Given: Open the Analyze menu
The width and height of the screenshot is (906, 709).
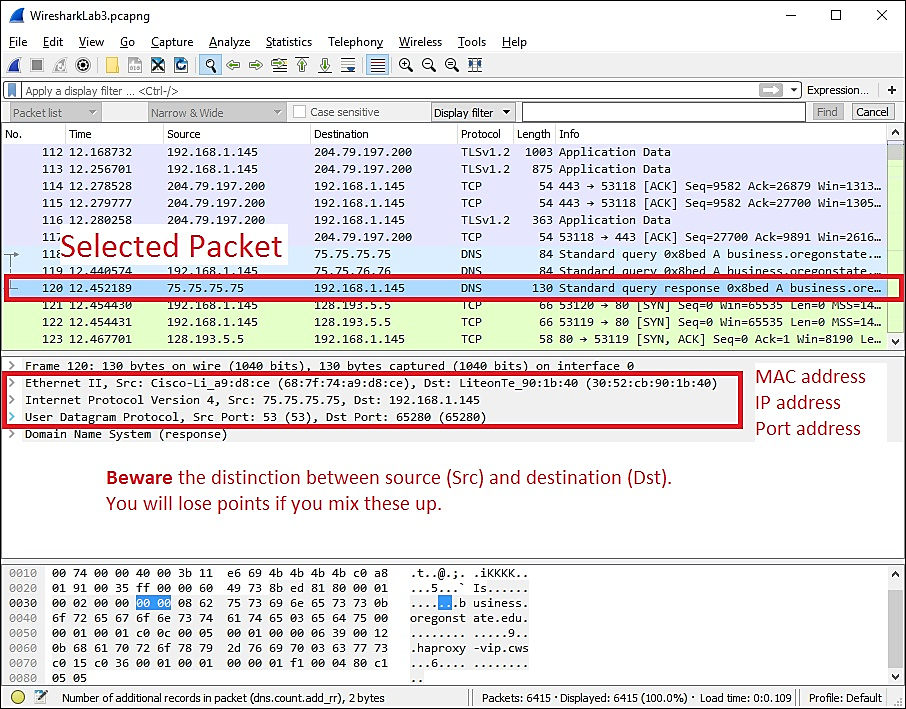Looking at the screenshot, I should coord(229,42).
